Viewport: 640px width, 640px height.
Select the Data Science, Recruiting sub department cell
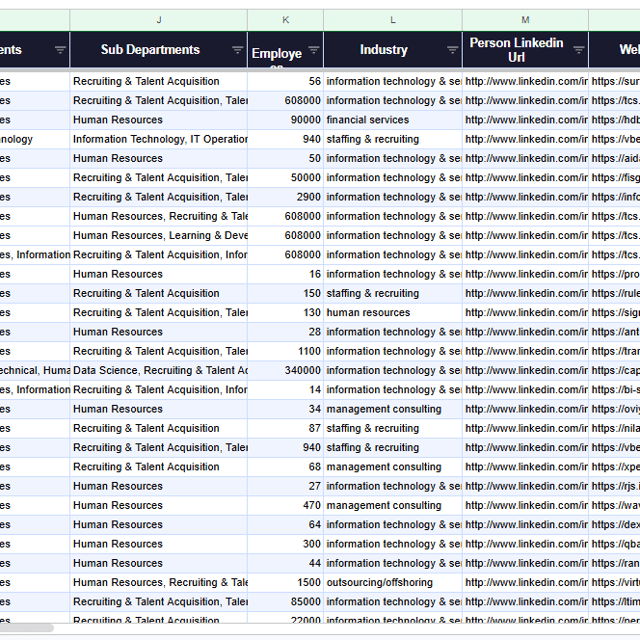(158, 371)
